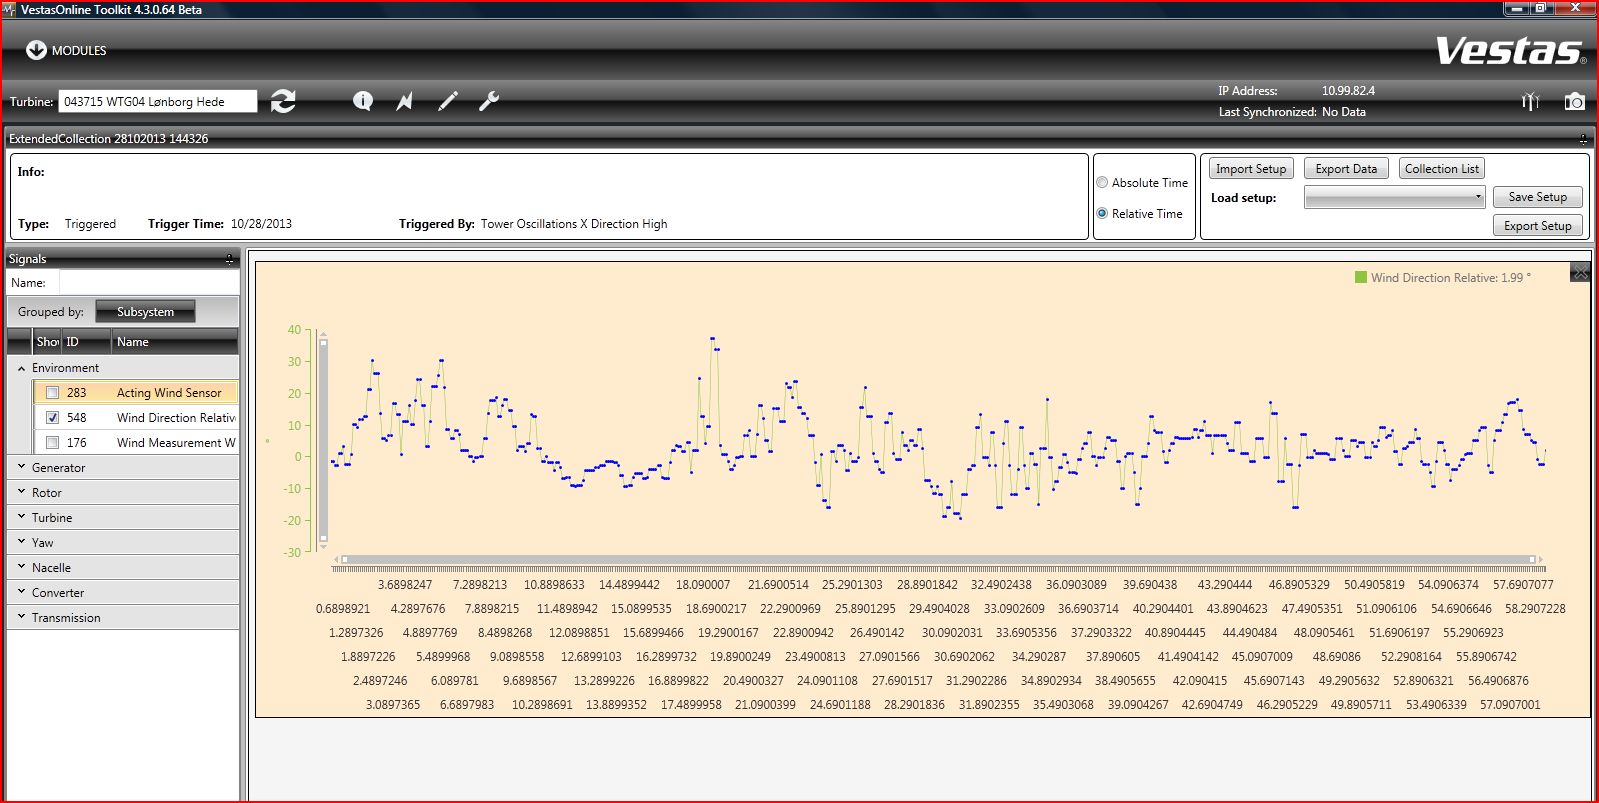This screenshot has width=1599, height=803.
Task: Sort signals by ID column header
Action: [86, 342]
